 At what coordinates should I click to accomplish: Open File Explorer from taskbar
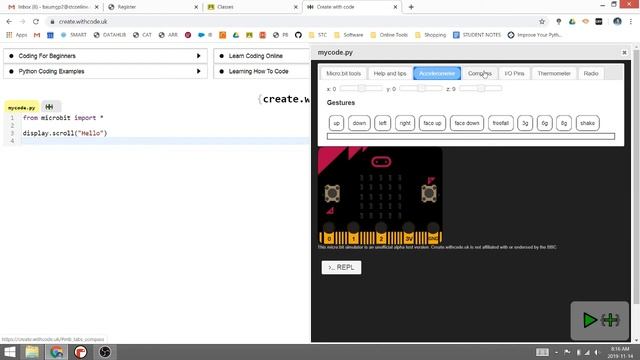coord(32,352)
